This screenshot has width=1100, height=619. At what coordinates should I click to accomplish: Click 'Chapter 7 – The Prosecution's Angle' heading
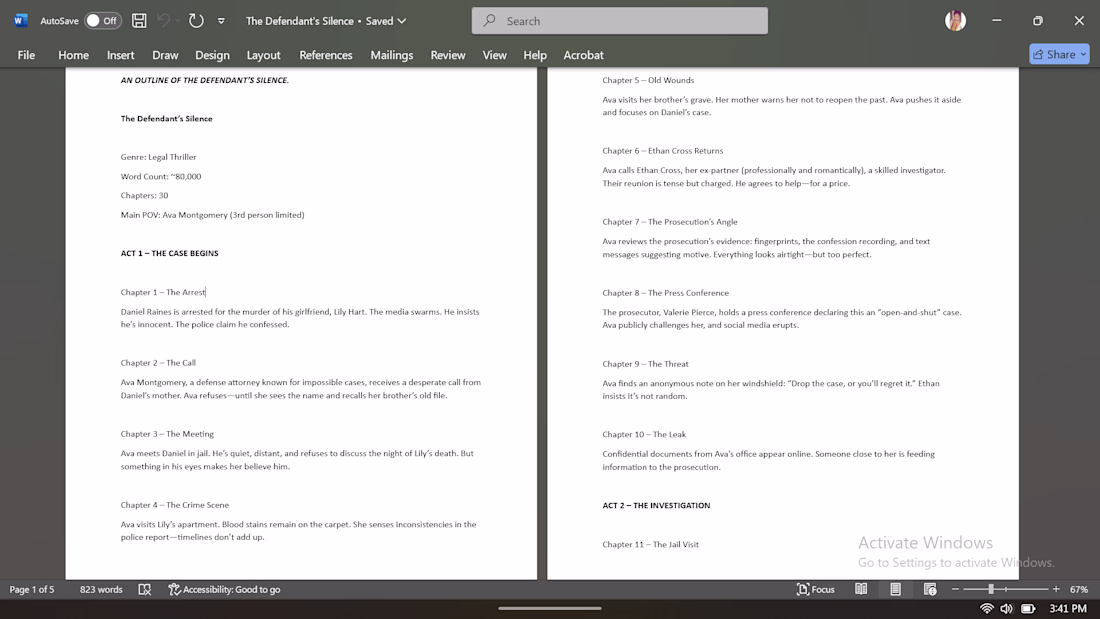coord(670,222)
